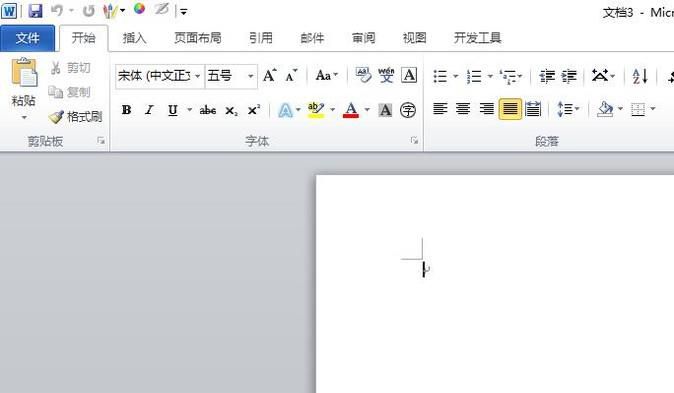
Task: Apply distributed alignment
Action: (x=533, y=109)
